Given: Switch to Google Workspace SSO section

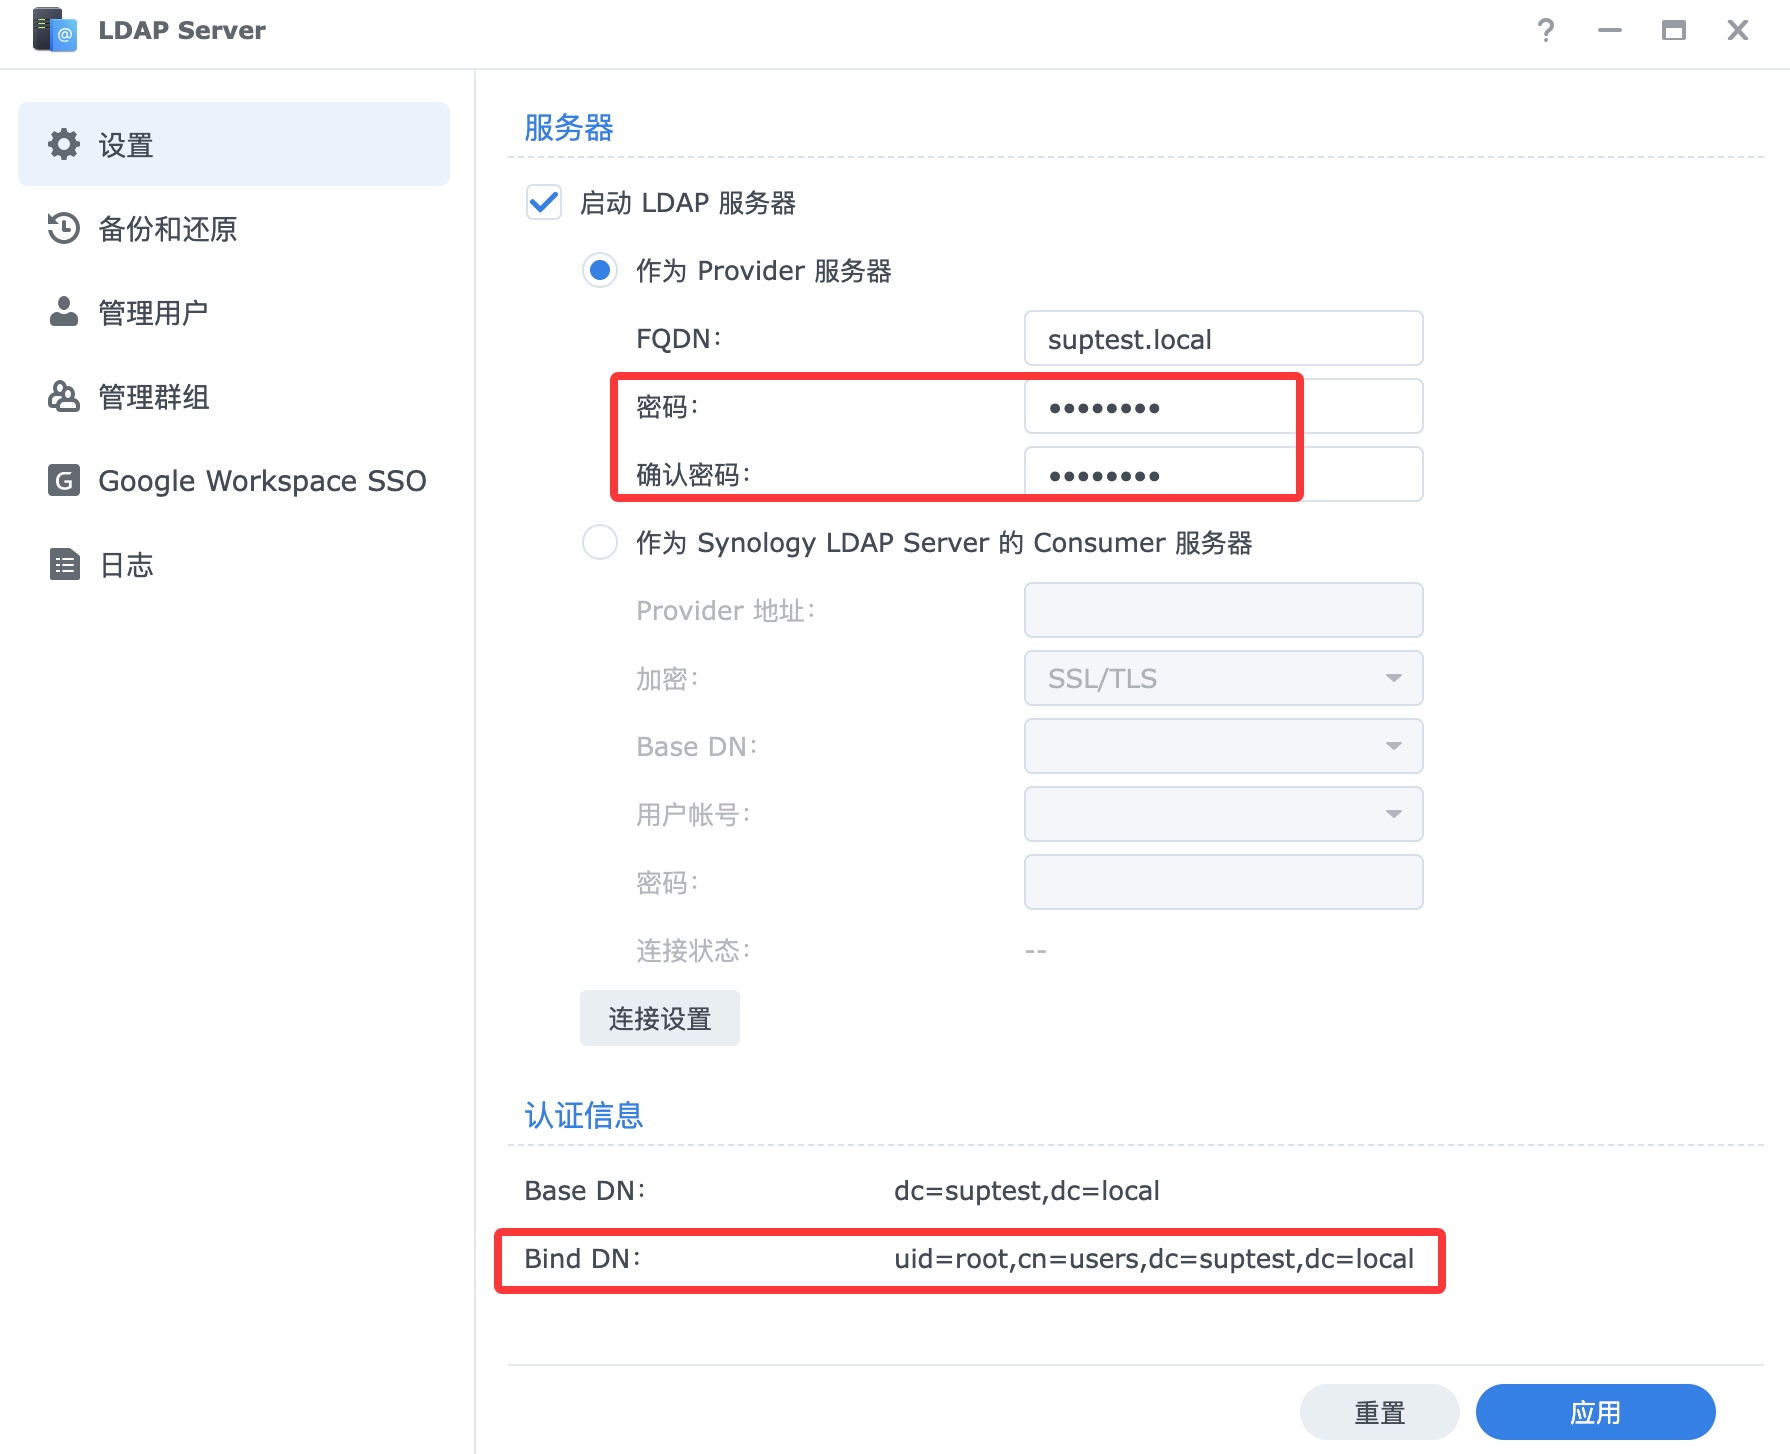Looking at the screenshot, I should pos(234,480).
